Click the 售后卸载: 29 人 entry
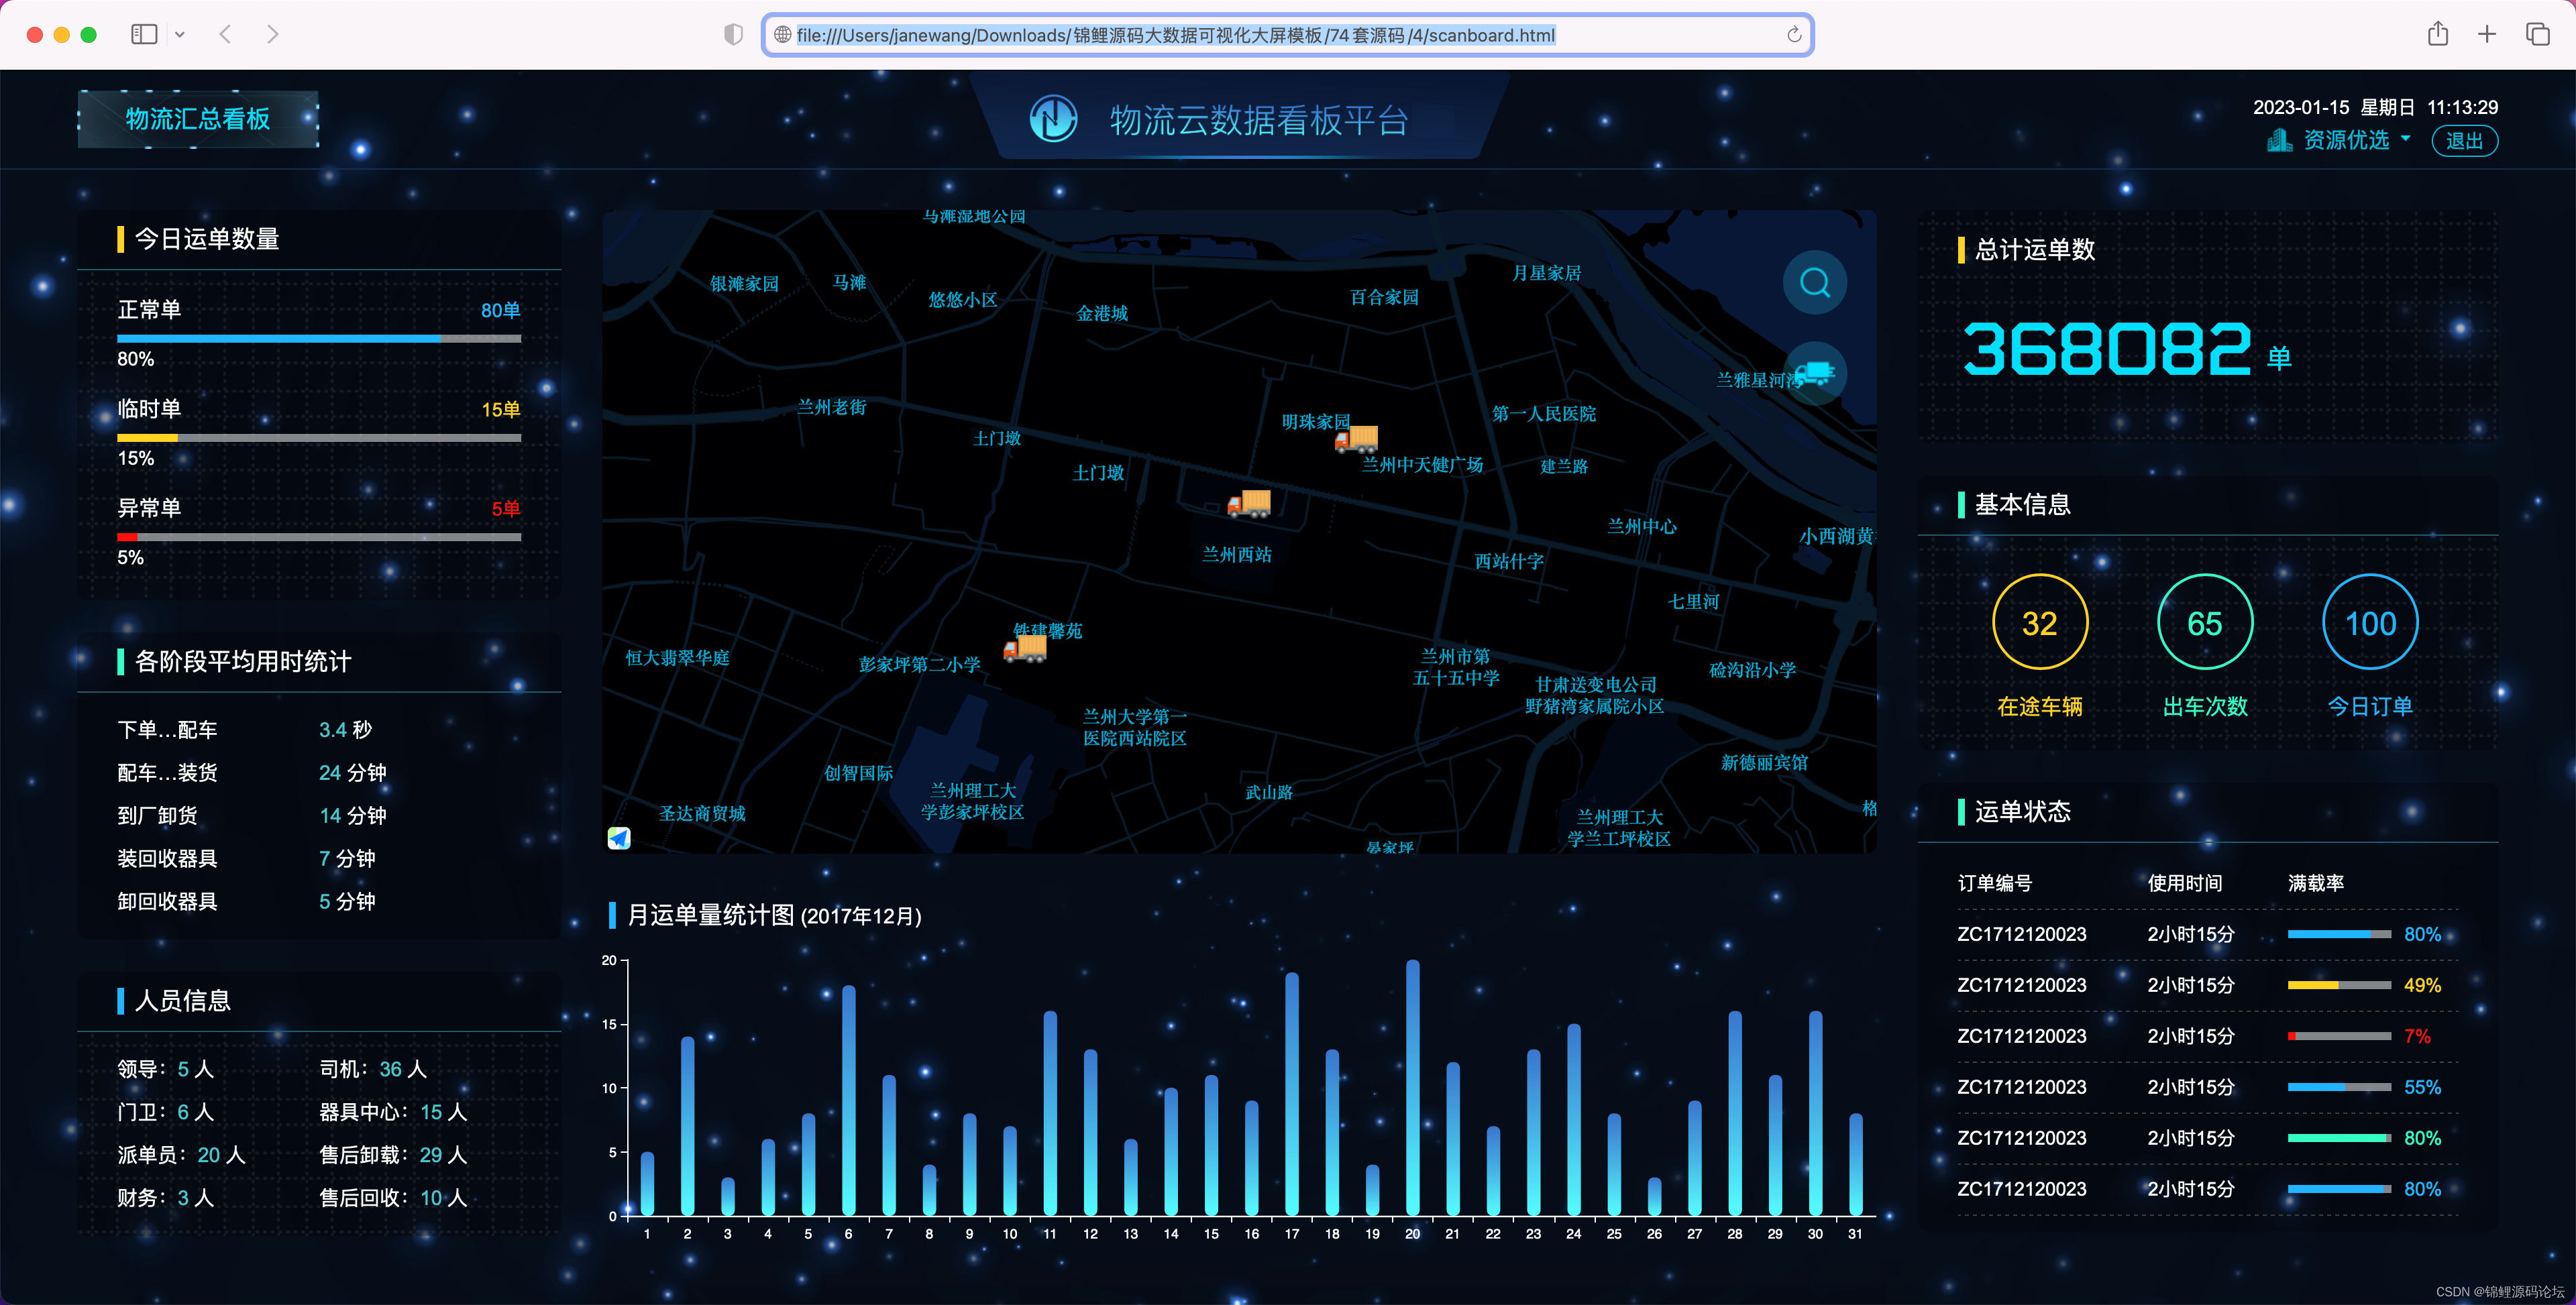2576x1305 pixels. point(393,1155)
